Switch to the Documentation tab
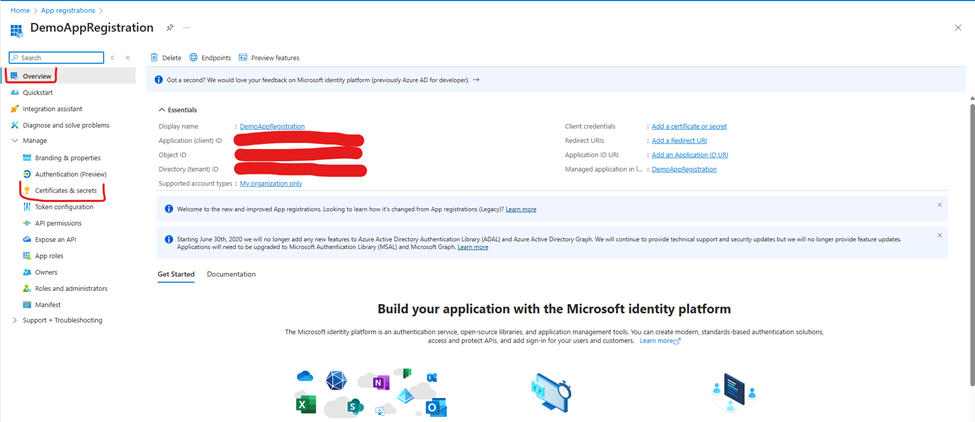The image size is (975, 422). pyautogui.click(x=231, y=274)
